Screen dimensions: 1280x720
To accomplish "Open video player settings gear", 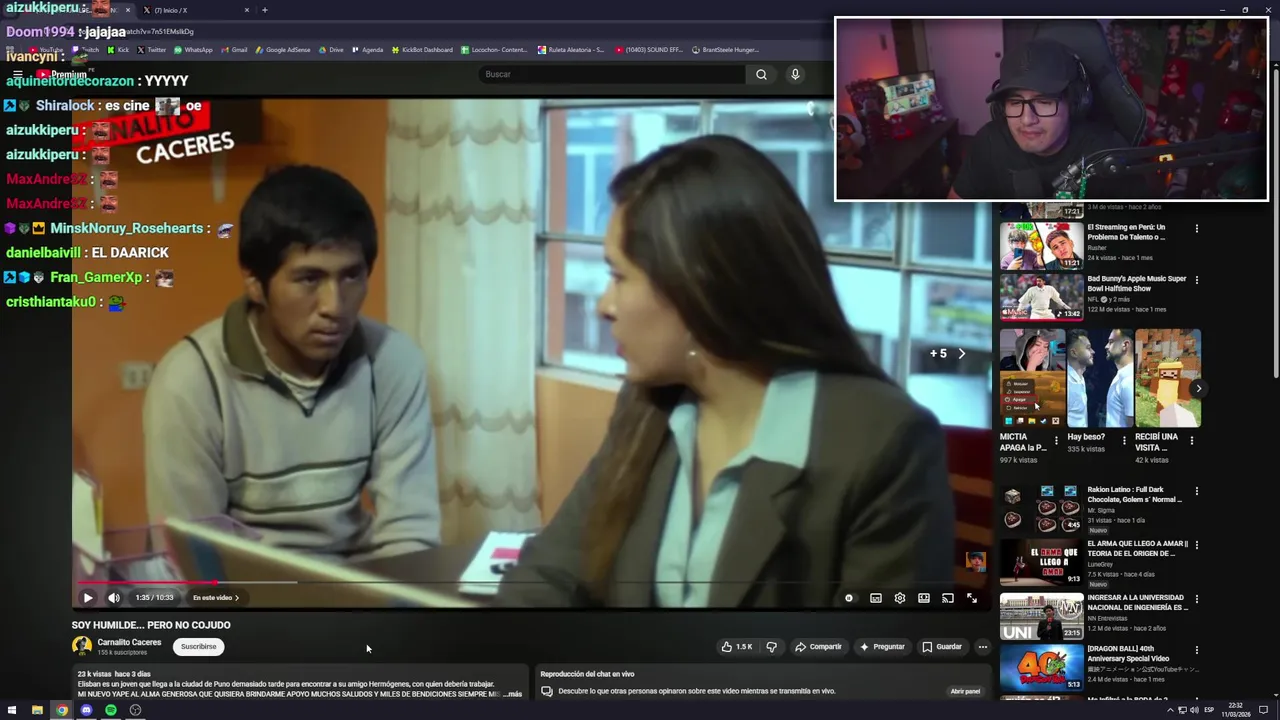I will (x=900, y=598).
